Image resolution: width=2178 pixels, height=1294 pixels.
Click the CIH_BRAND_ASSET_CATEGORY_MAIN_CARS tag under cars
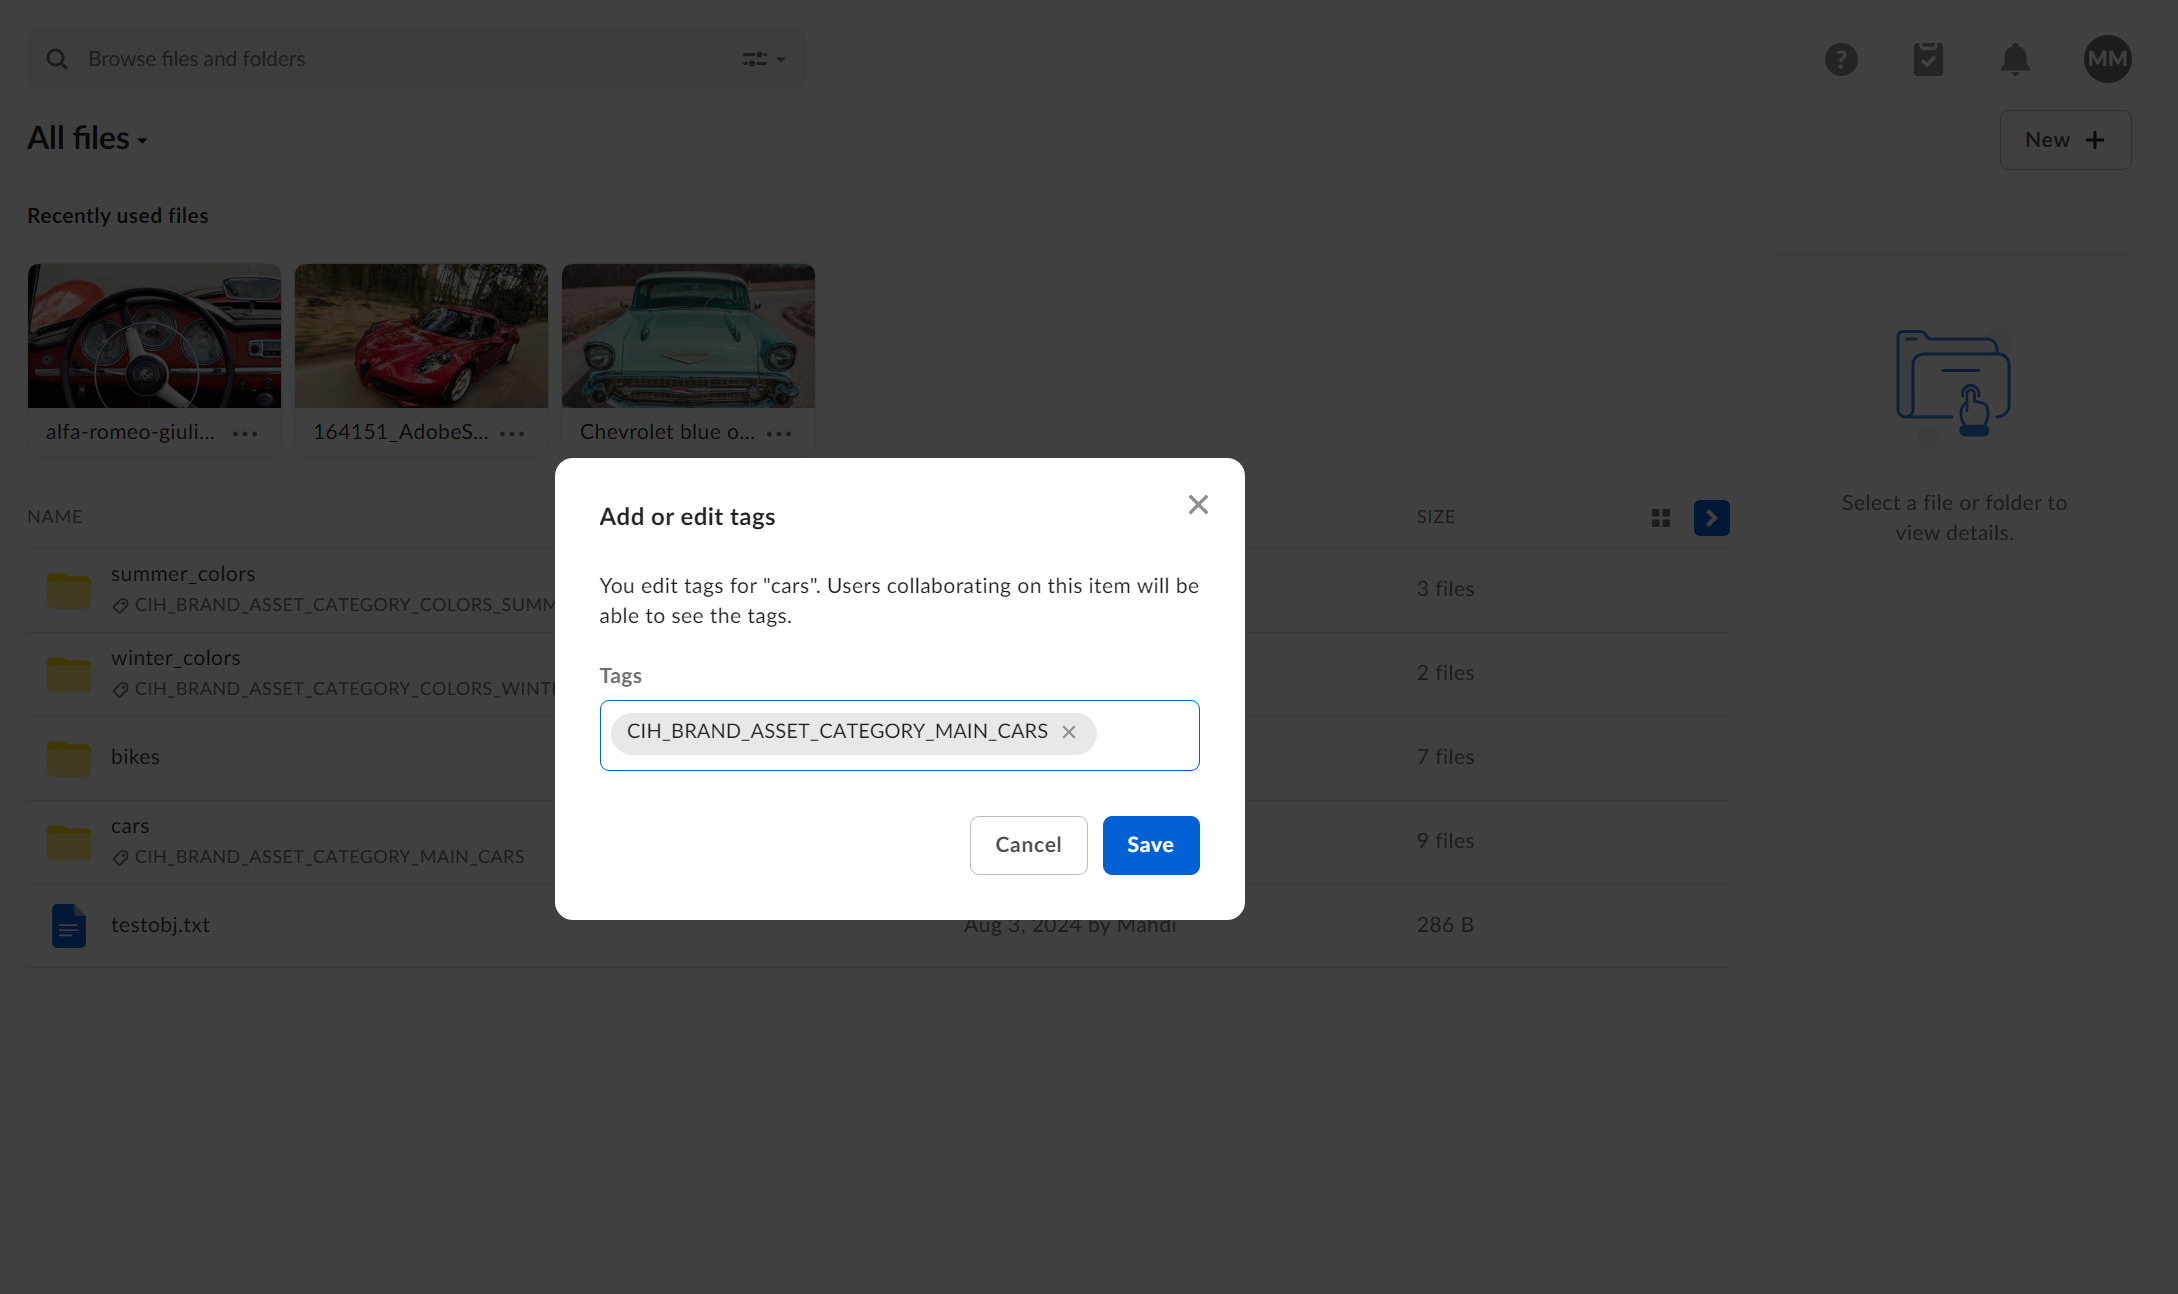point(318,857)
